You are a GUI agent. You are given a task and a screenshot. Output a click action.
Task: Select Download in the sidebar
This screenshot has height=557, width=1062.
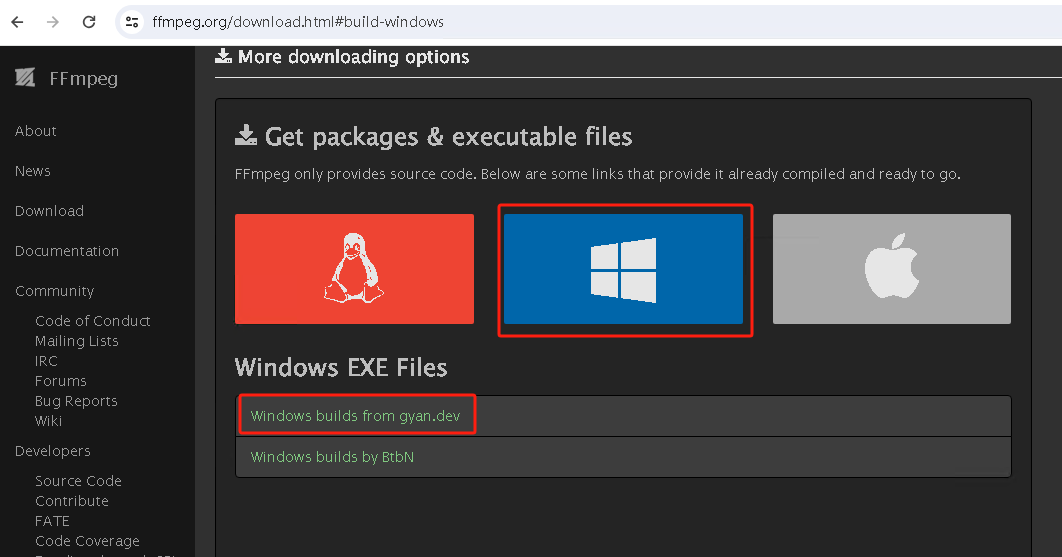tap(49, 211)
